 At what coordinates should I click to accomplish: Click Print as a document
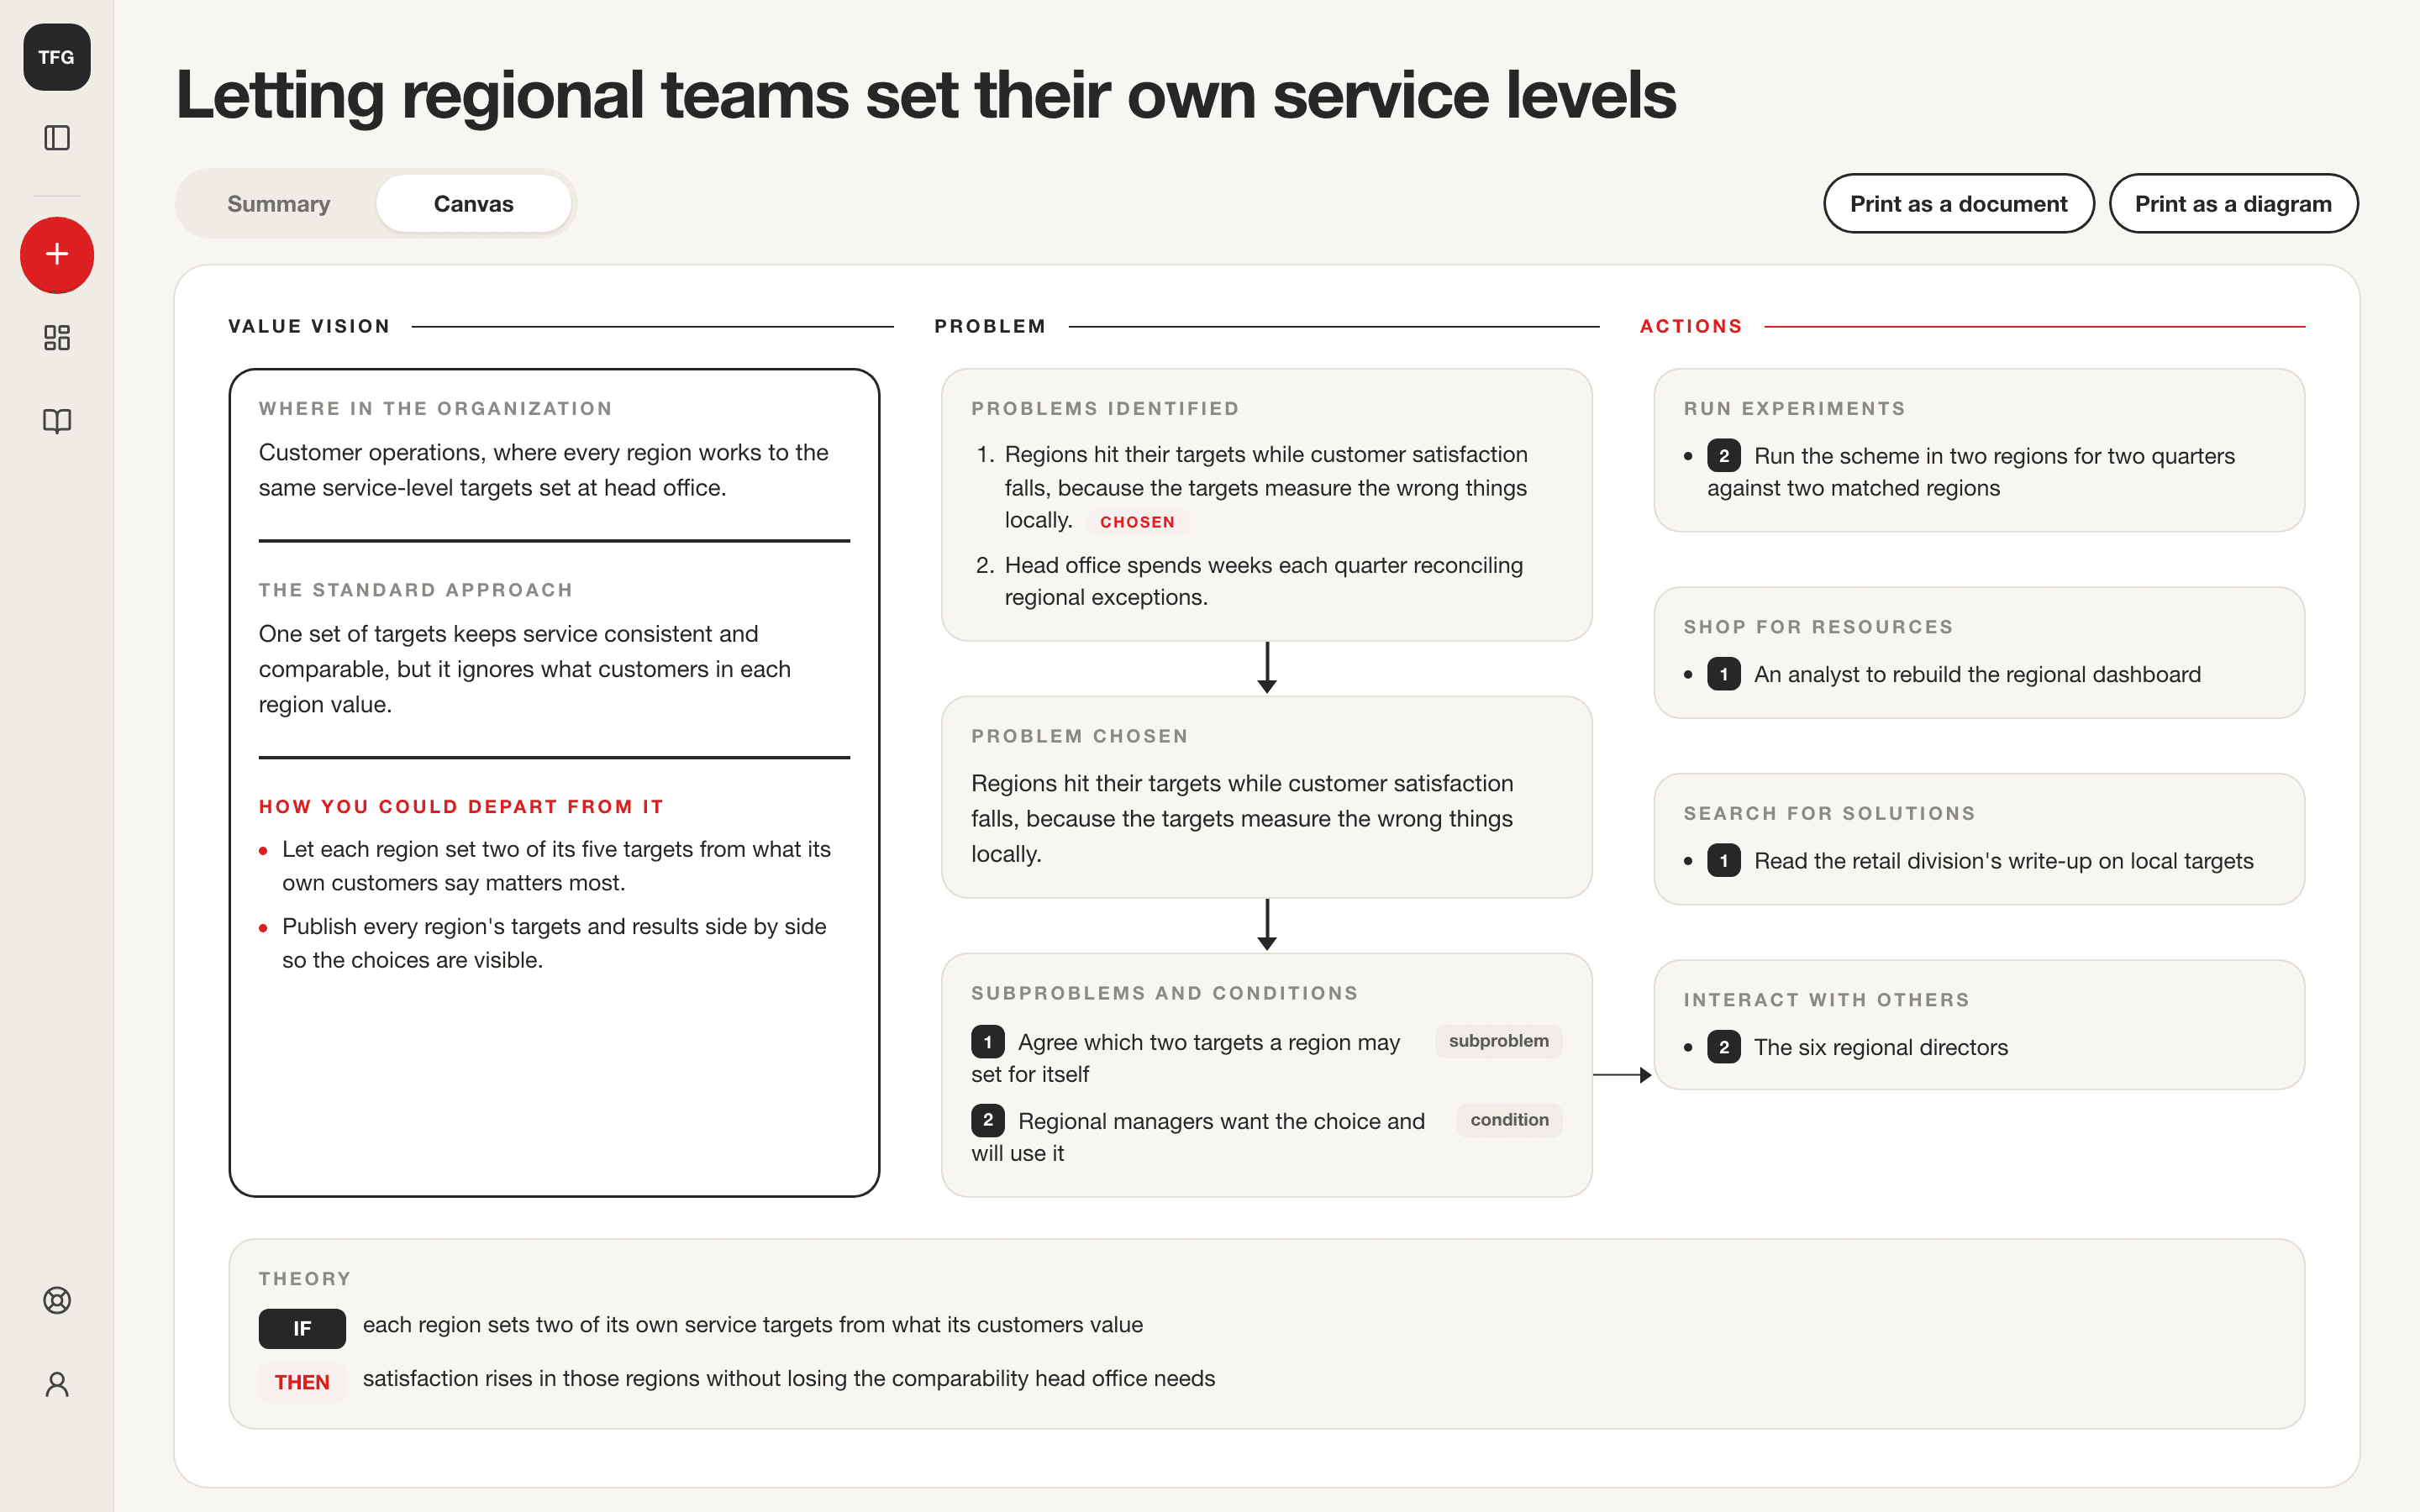coord(1958,204)
